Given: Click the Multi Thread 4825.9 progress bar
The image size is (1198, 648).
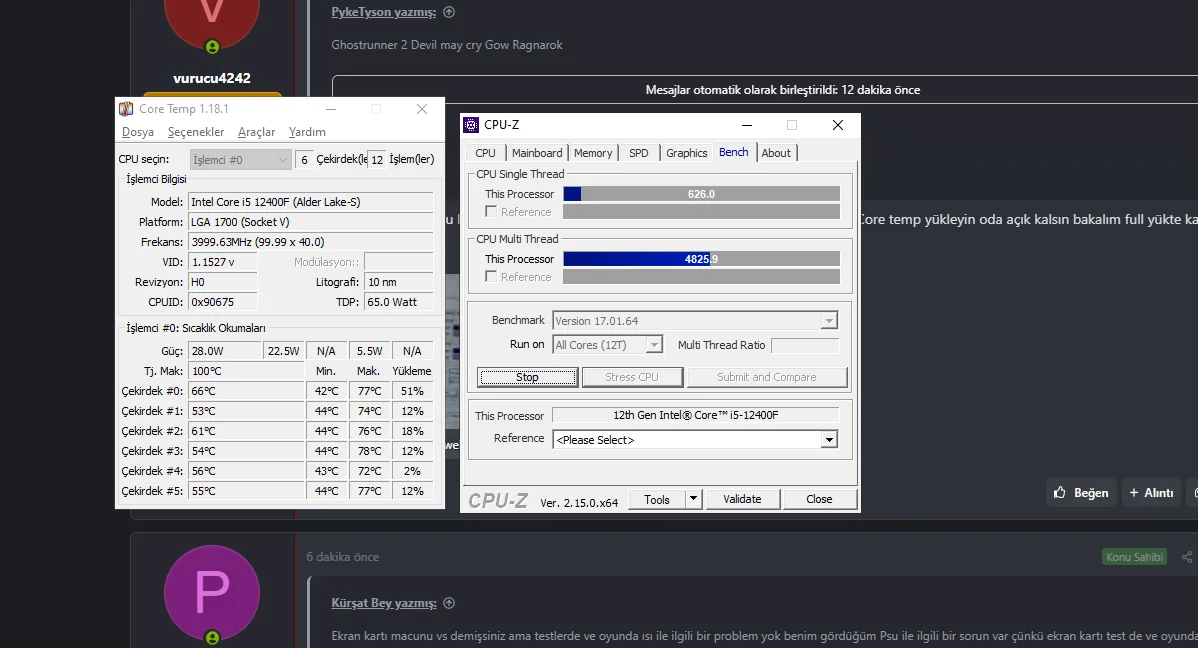Looking at the screenshot, I should pos(701,259).
